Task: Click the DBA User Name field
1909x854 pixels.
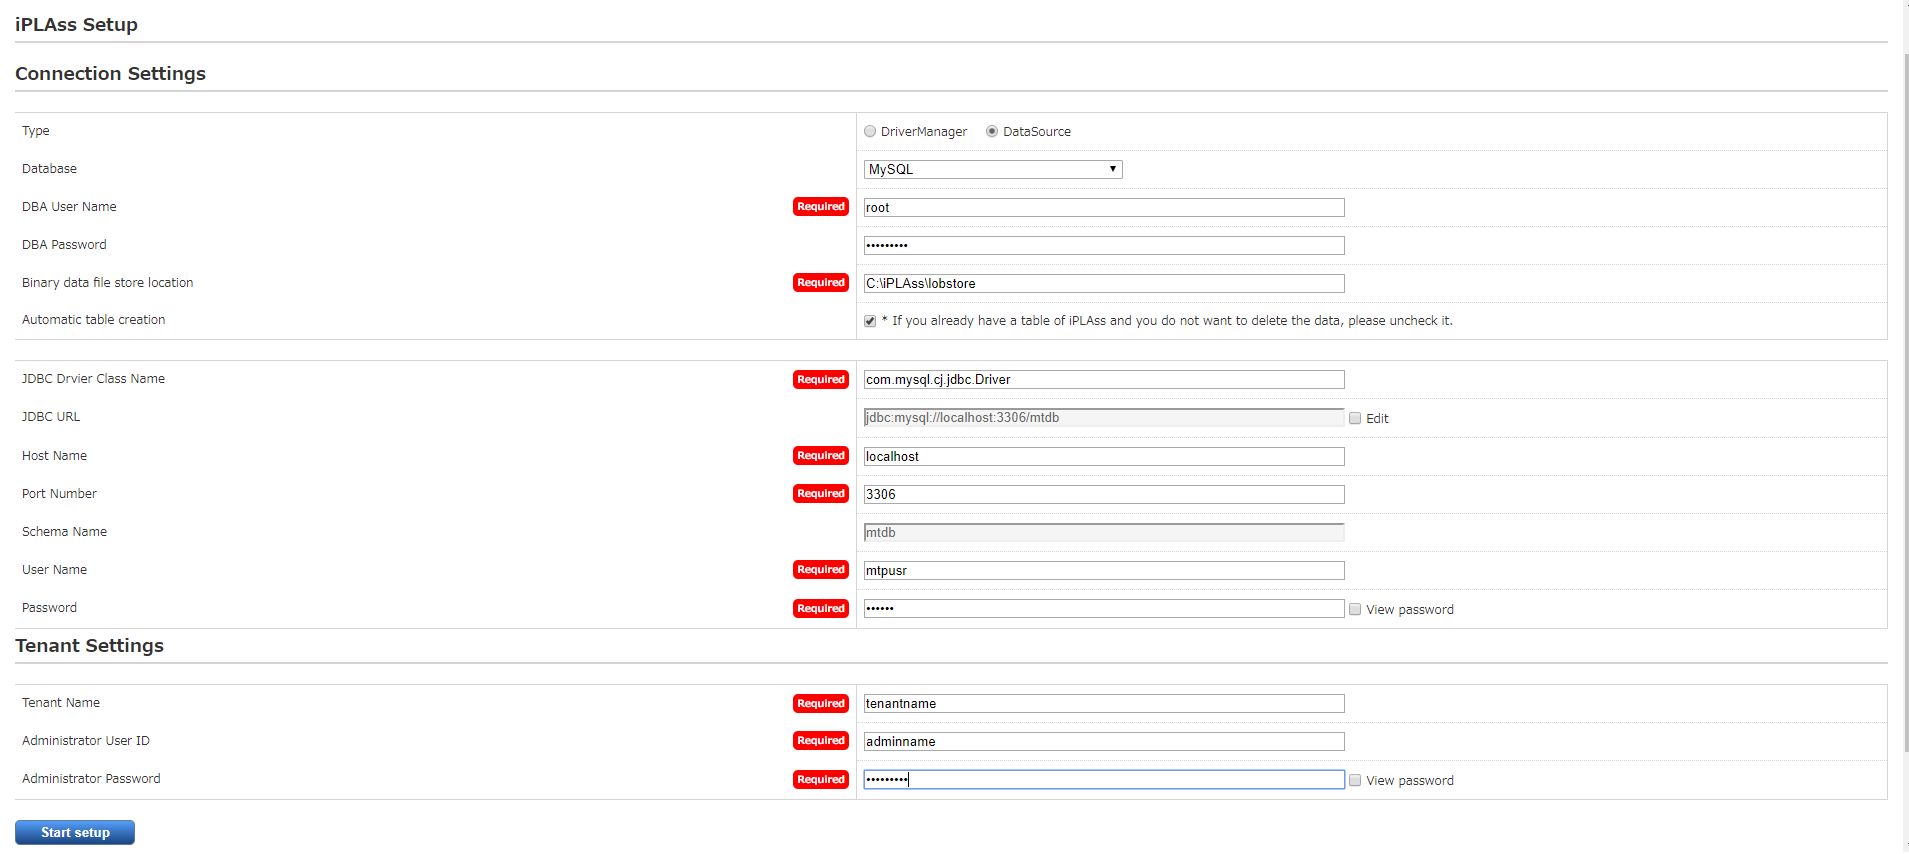Action: click(1103, 208)
